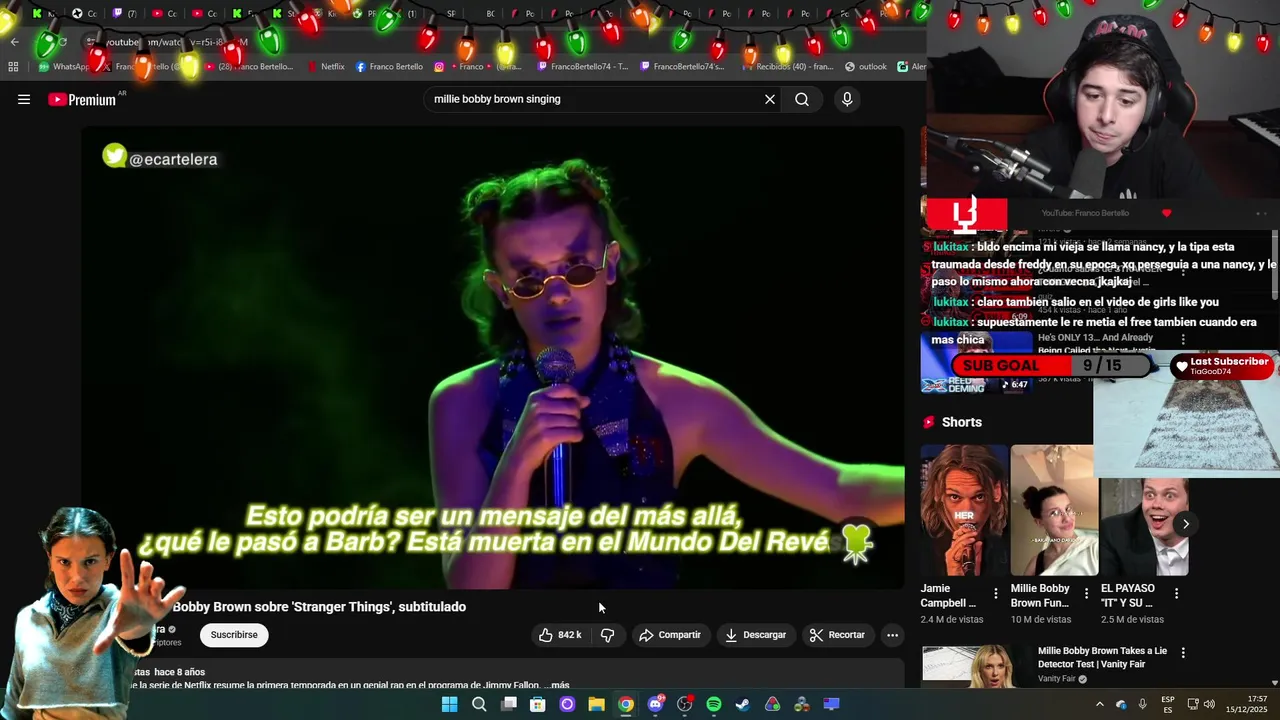The height and width of the screenshot is (720, 1280).
Task: Show hidden system tray icons
Action: pos(1099,704)
